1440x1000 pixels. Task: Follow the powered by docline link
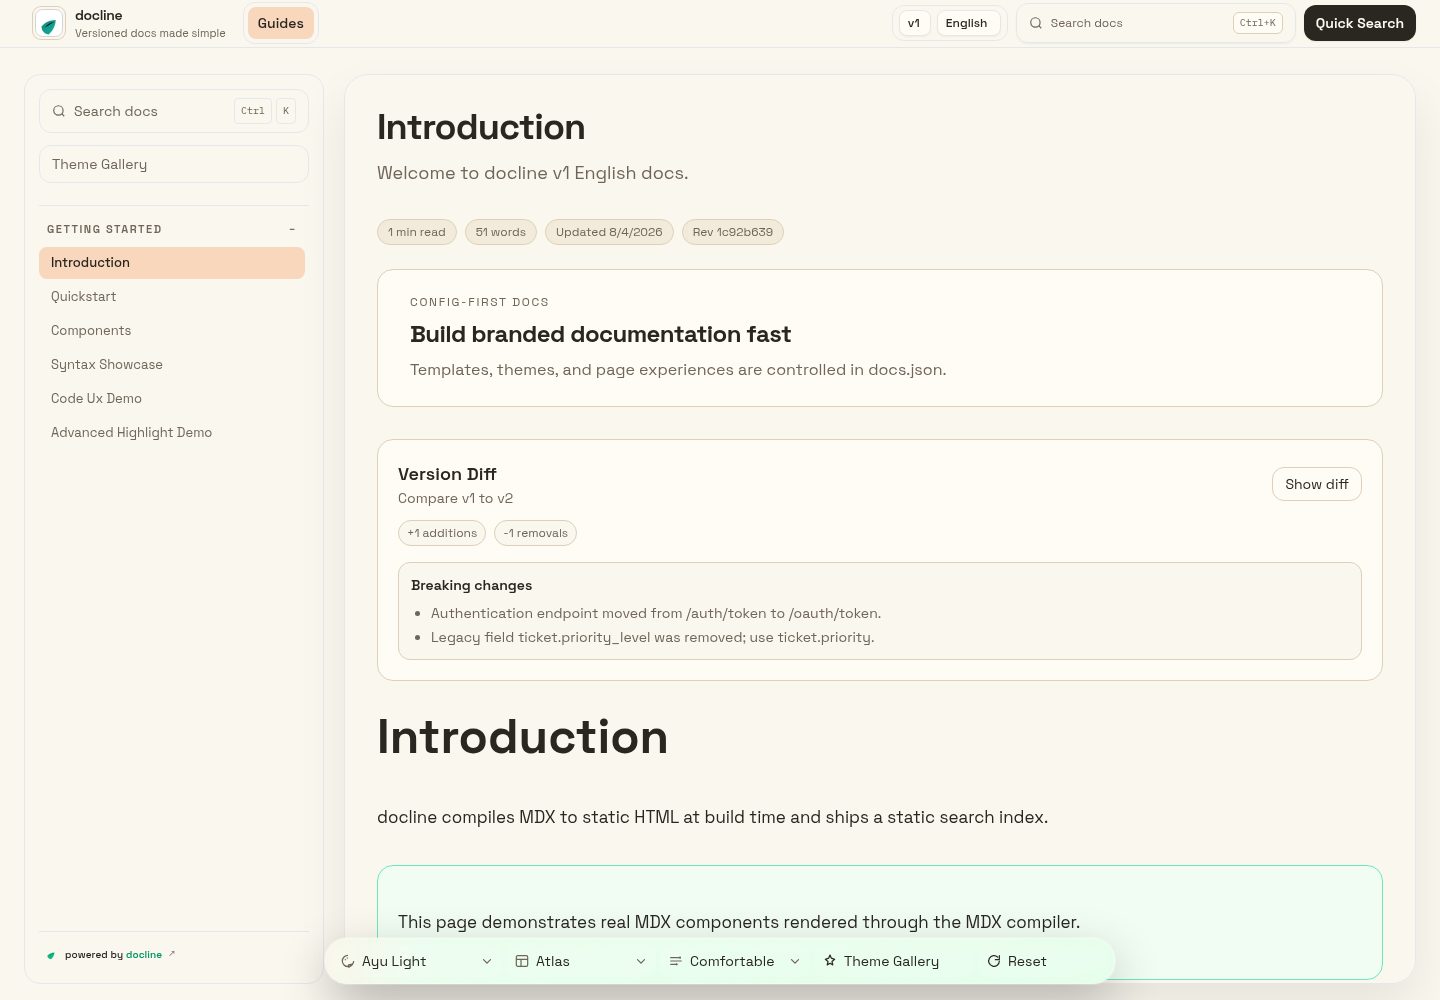click(x=112, y=955)
